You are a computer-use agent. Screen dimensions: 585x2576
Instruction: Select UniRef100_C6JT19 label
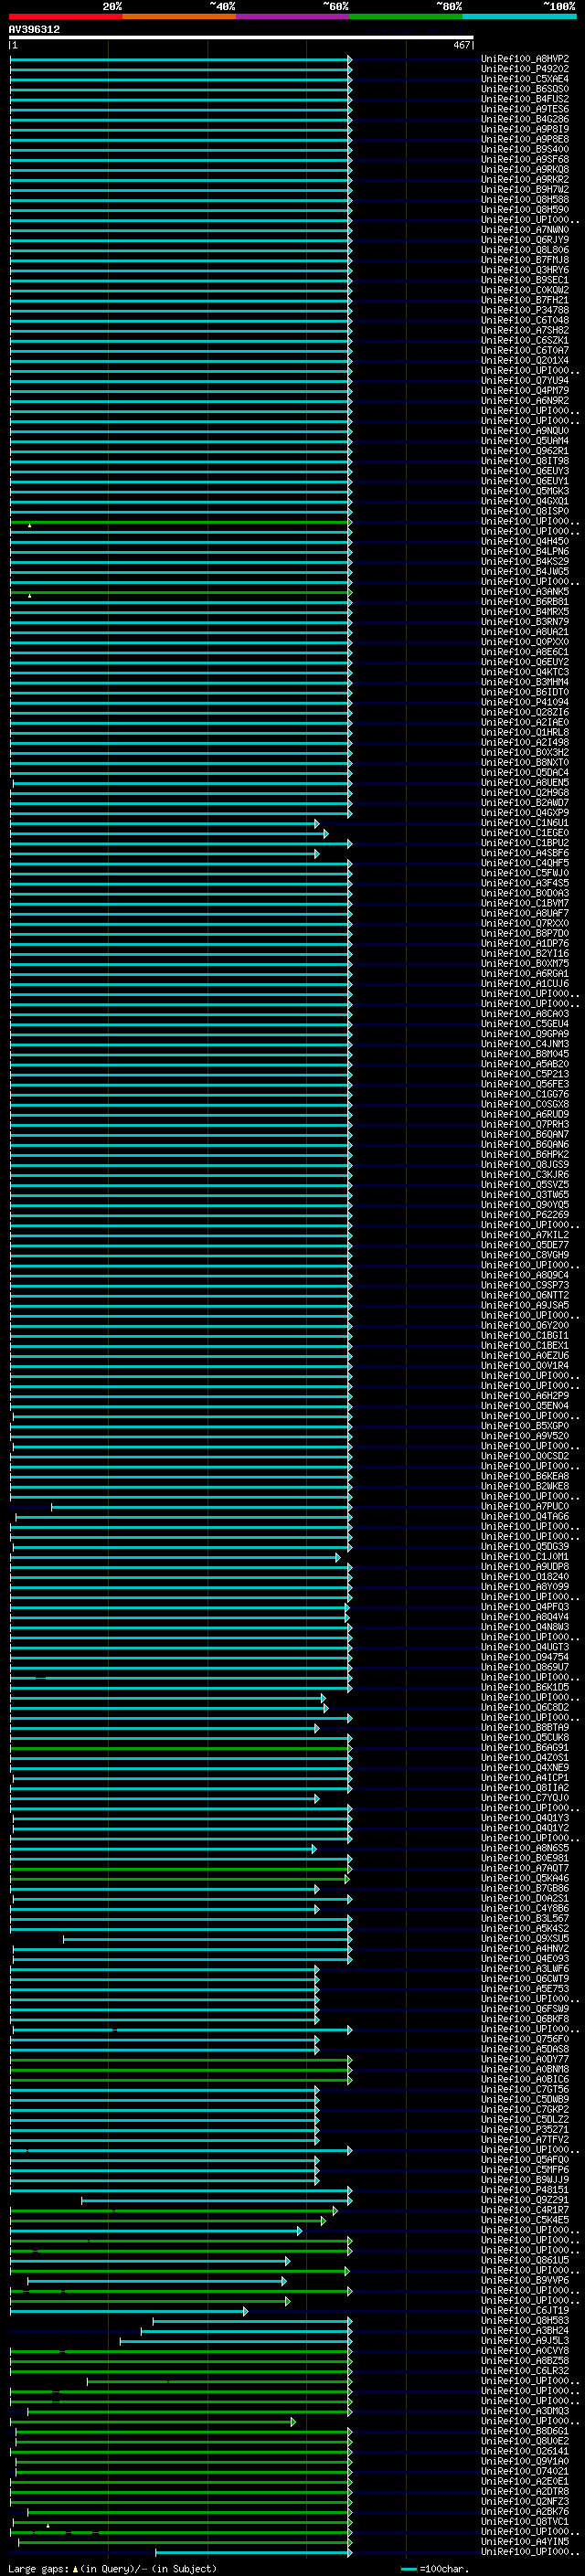[525, 2310]
